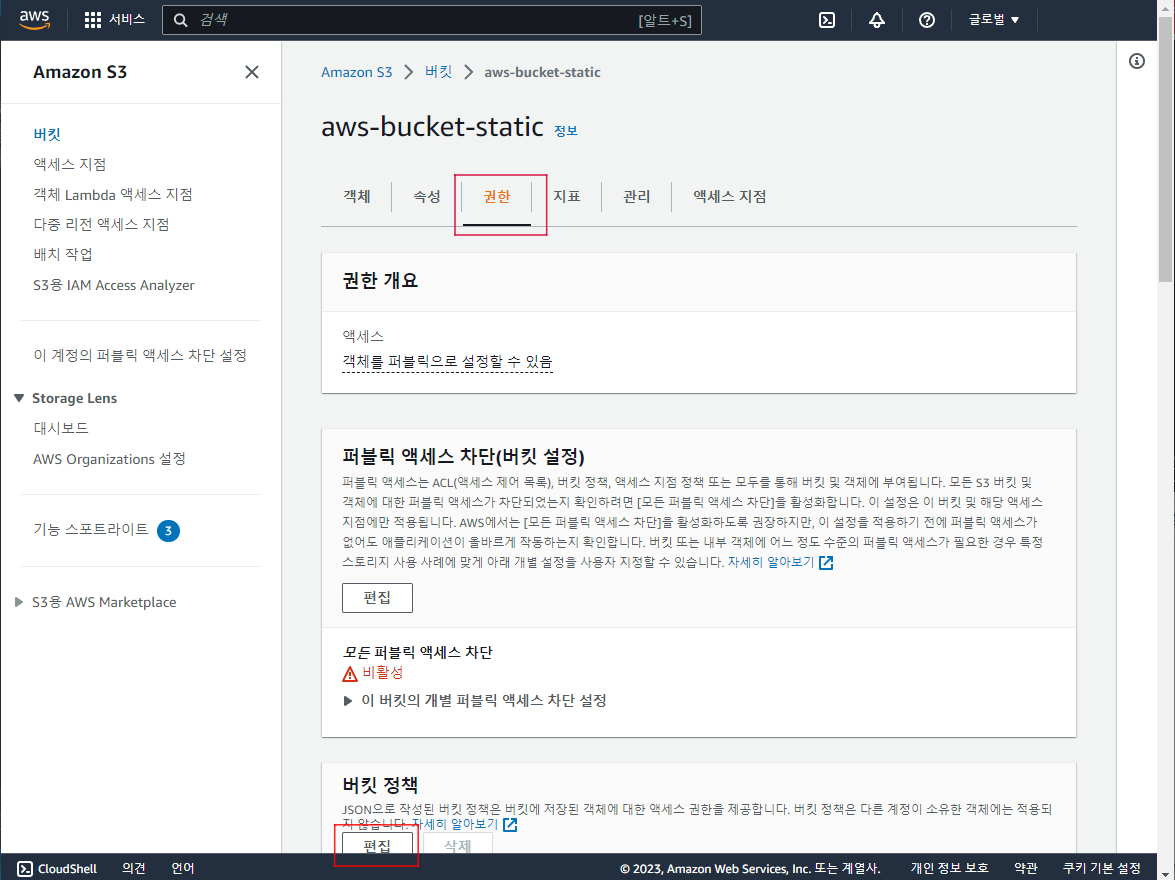Open the help question mark icon
This screenshot has width=1175, height=880.
pyautogui.click(x=927, y=20)
